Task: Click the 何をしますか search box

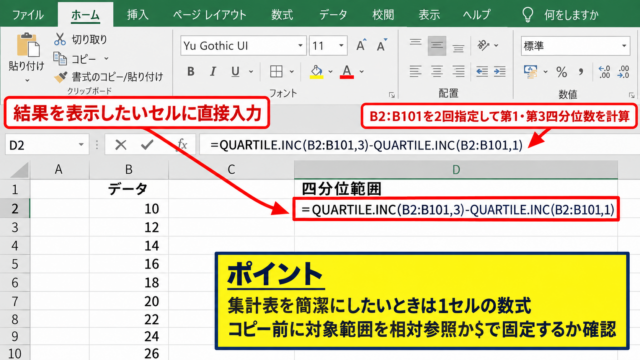Action: [571, 15]
